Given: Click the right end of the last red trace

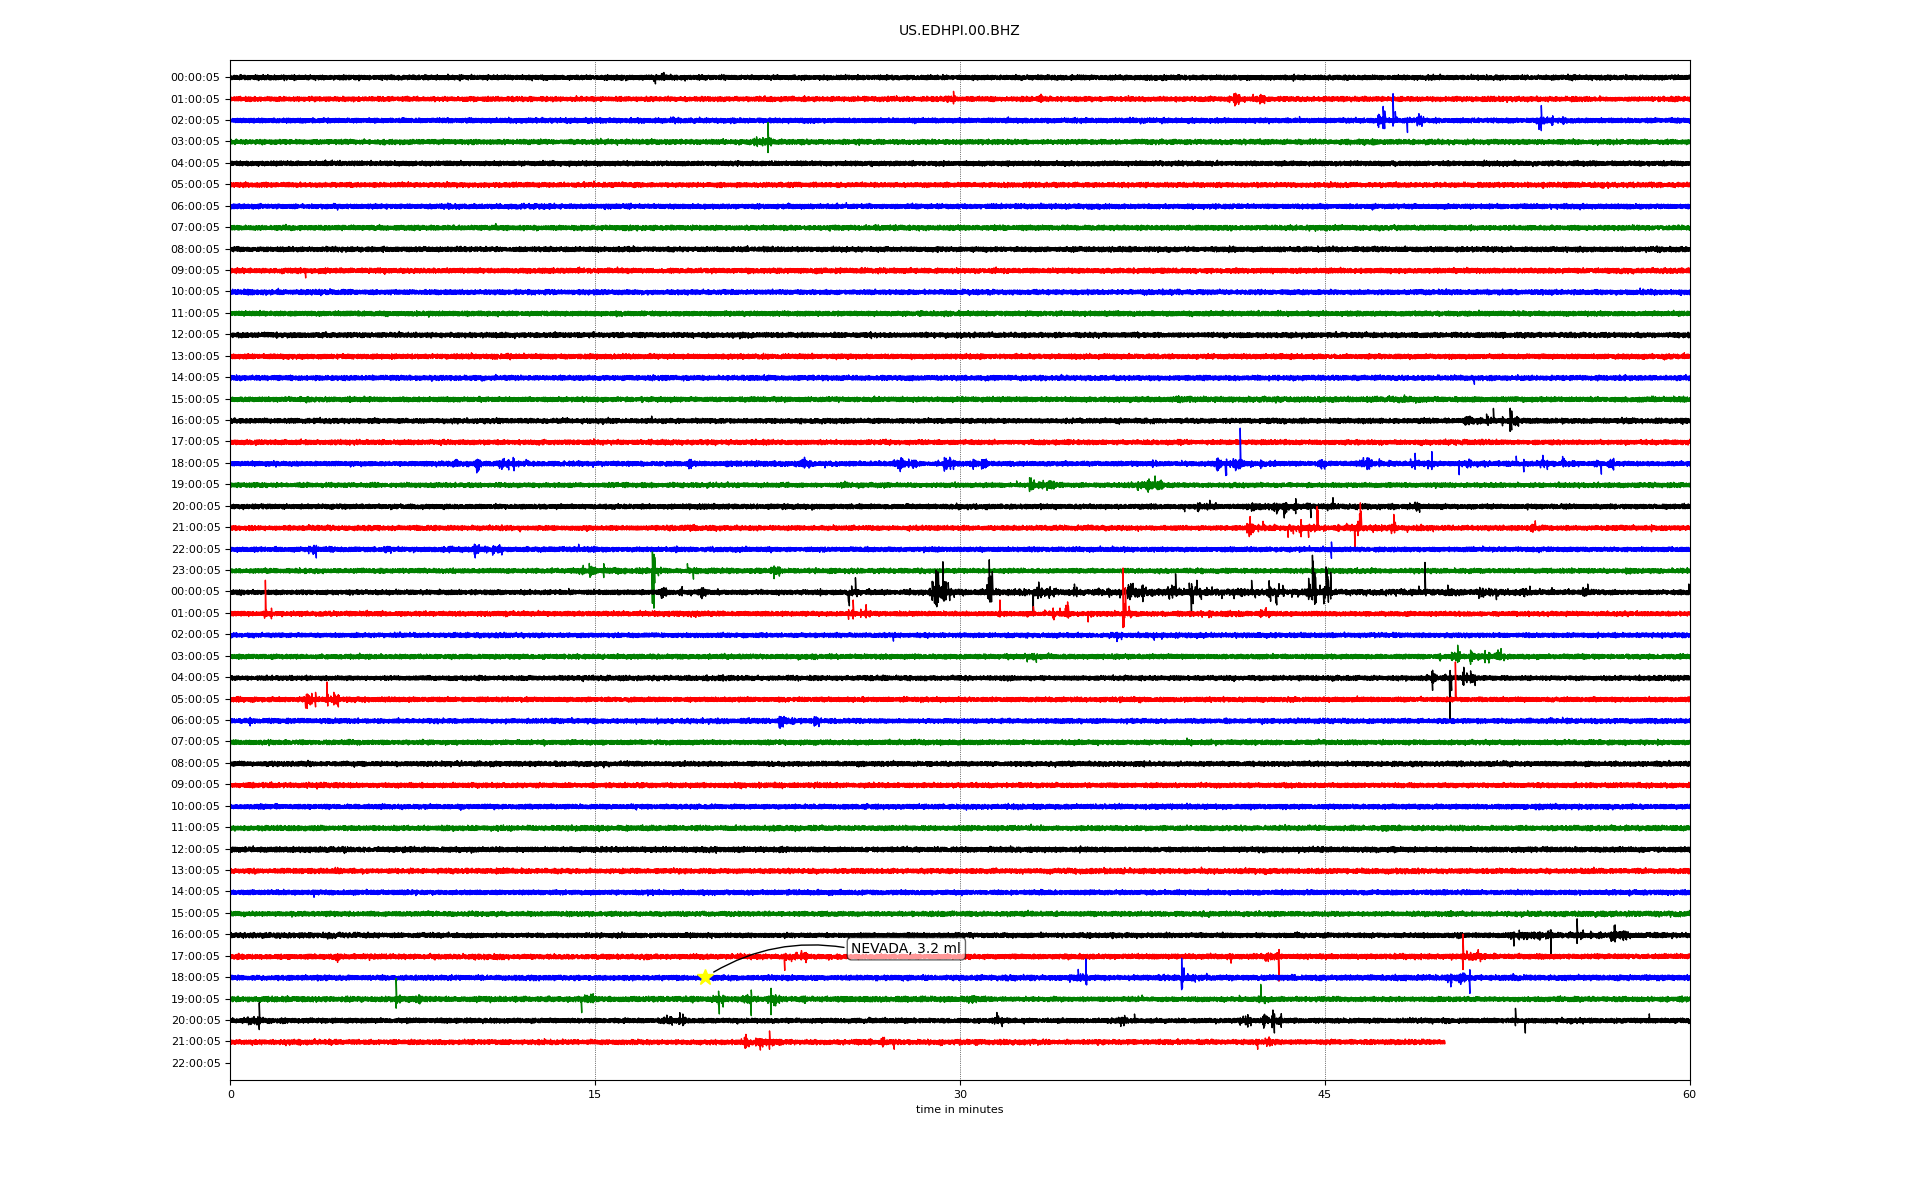Looking at the screenshot, I should (x=1443, y=1042).
